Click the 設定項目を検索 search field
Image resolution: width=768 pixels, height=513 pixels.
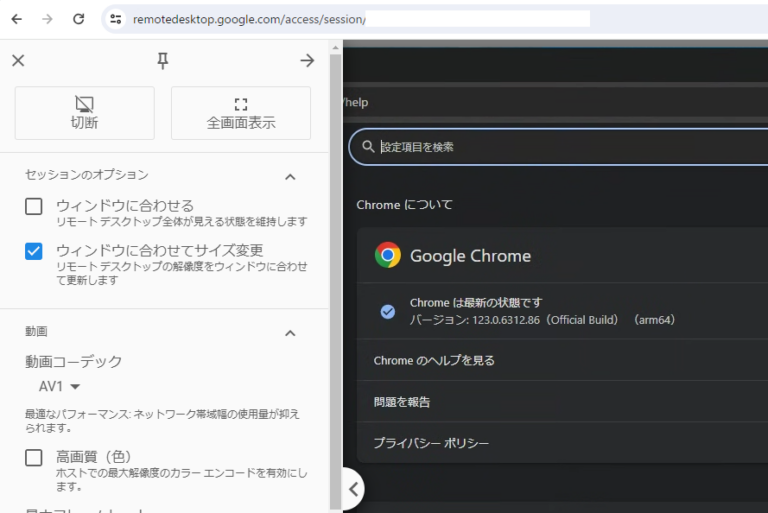coord(558,147)
